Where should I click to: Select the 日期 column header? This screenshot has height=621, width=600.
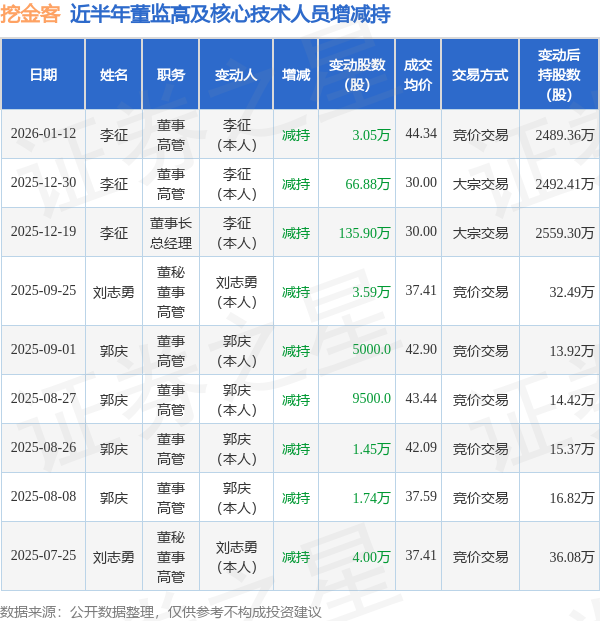click(x=43, y=74)
